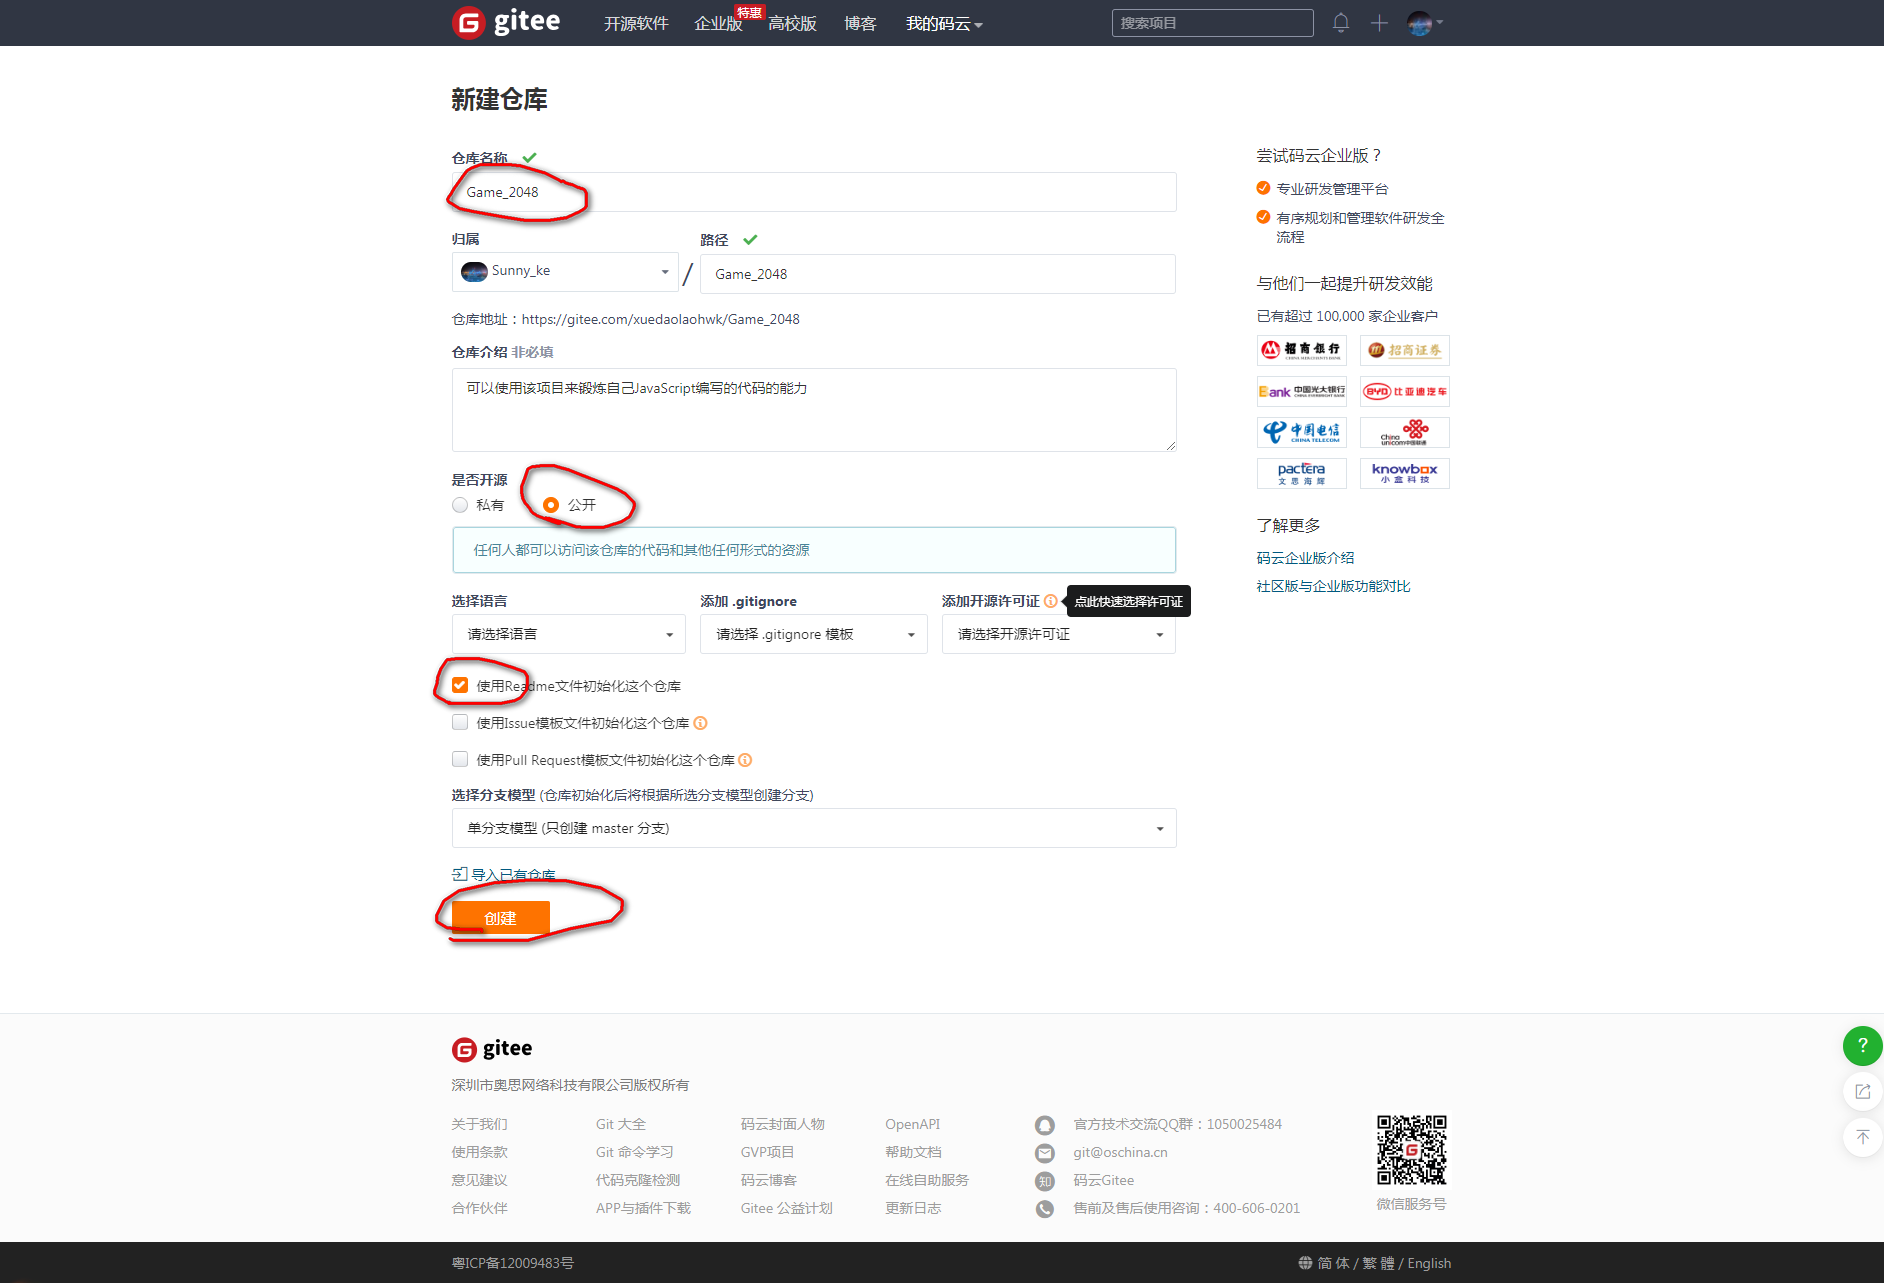Open the 更新日志 footer link
The image size is (1884, 1283).
click(913, 1208)
